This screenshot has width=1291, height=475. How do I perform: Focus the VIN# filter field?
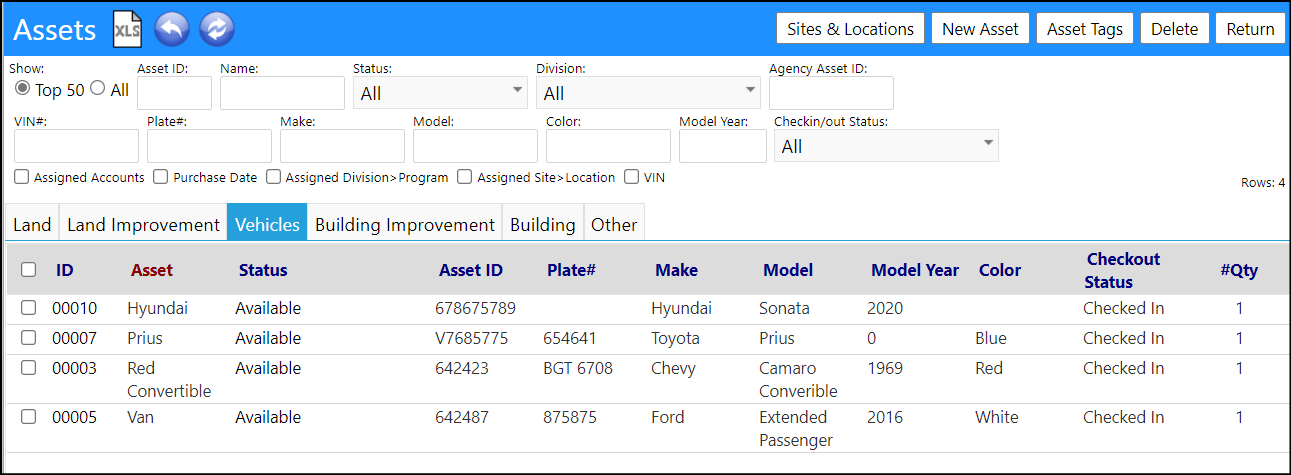coord(76,146)
